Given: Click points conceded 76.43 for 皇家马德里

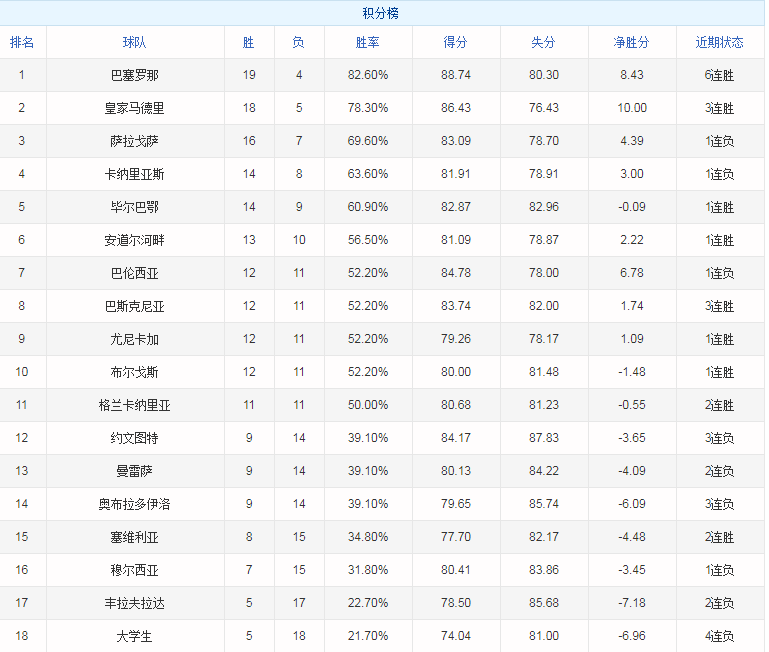Looking at the screenshot, I should pos(543,107).
